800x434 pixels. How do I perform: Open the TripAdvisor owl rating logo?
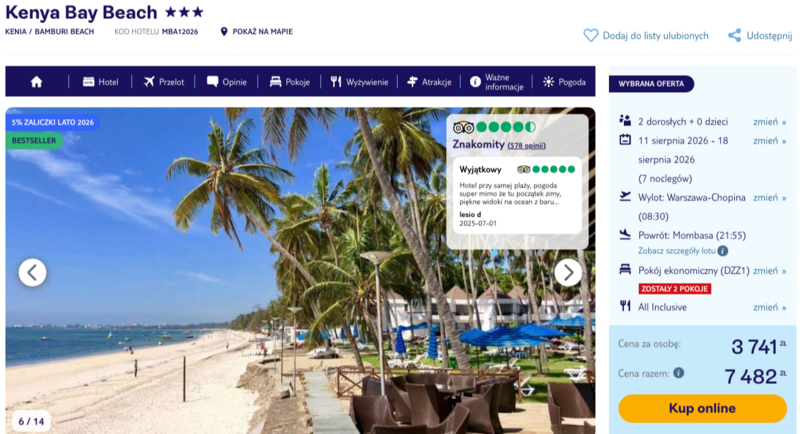463,127
